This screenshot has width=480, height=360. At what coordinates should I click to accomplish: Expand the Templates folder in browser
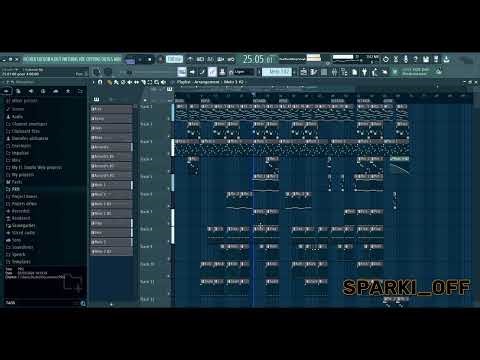point(18,262)
